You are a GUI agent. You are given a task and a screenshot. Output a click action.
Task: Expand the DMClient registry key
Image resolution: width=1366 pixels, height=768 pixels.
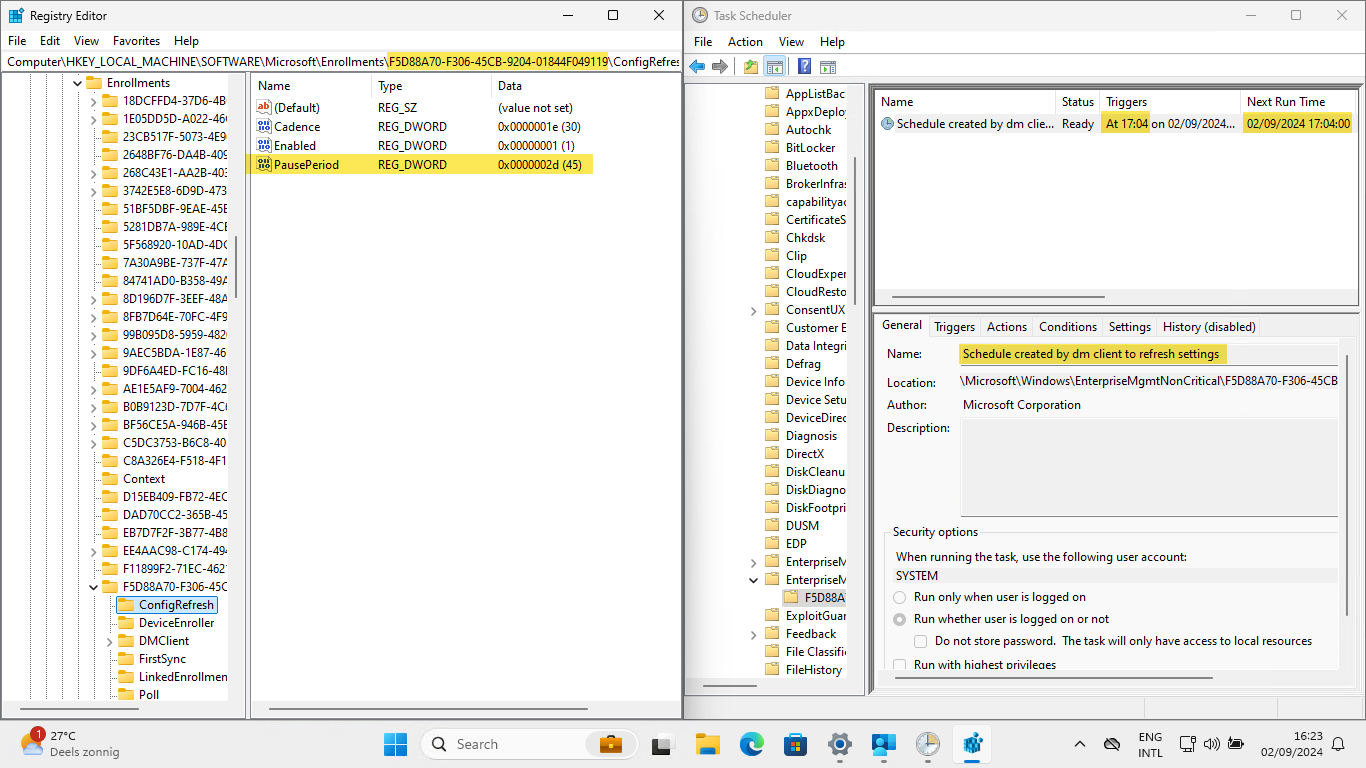coord(110,641)
